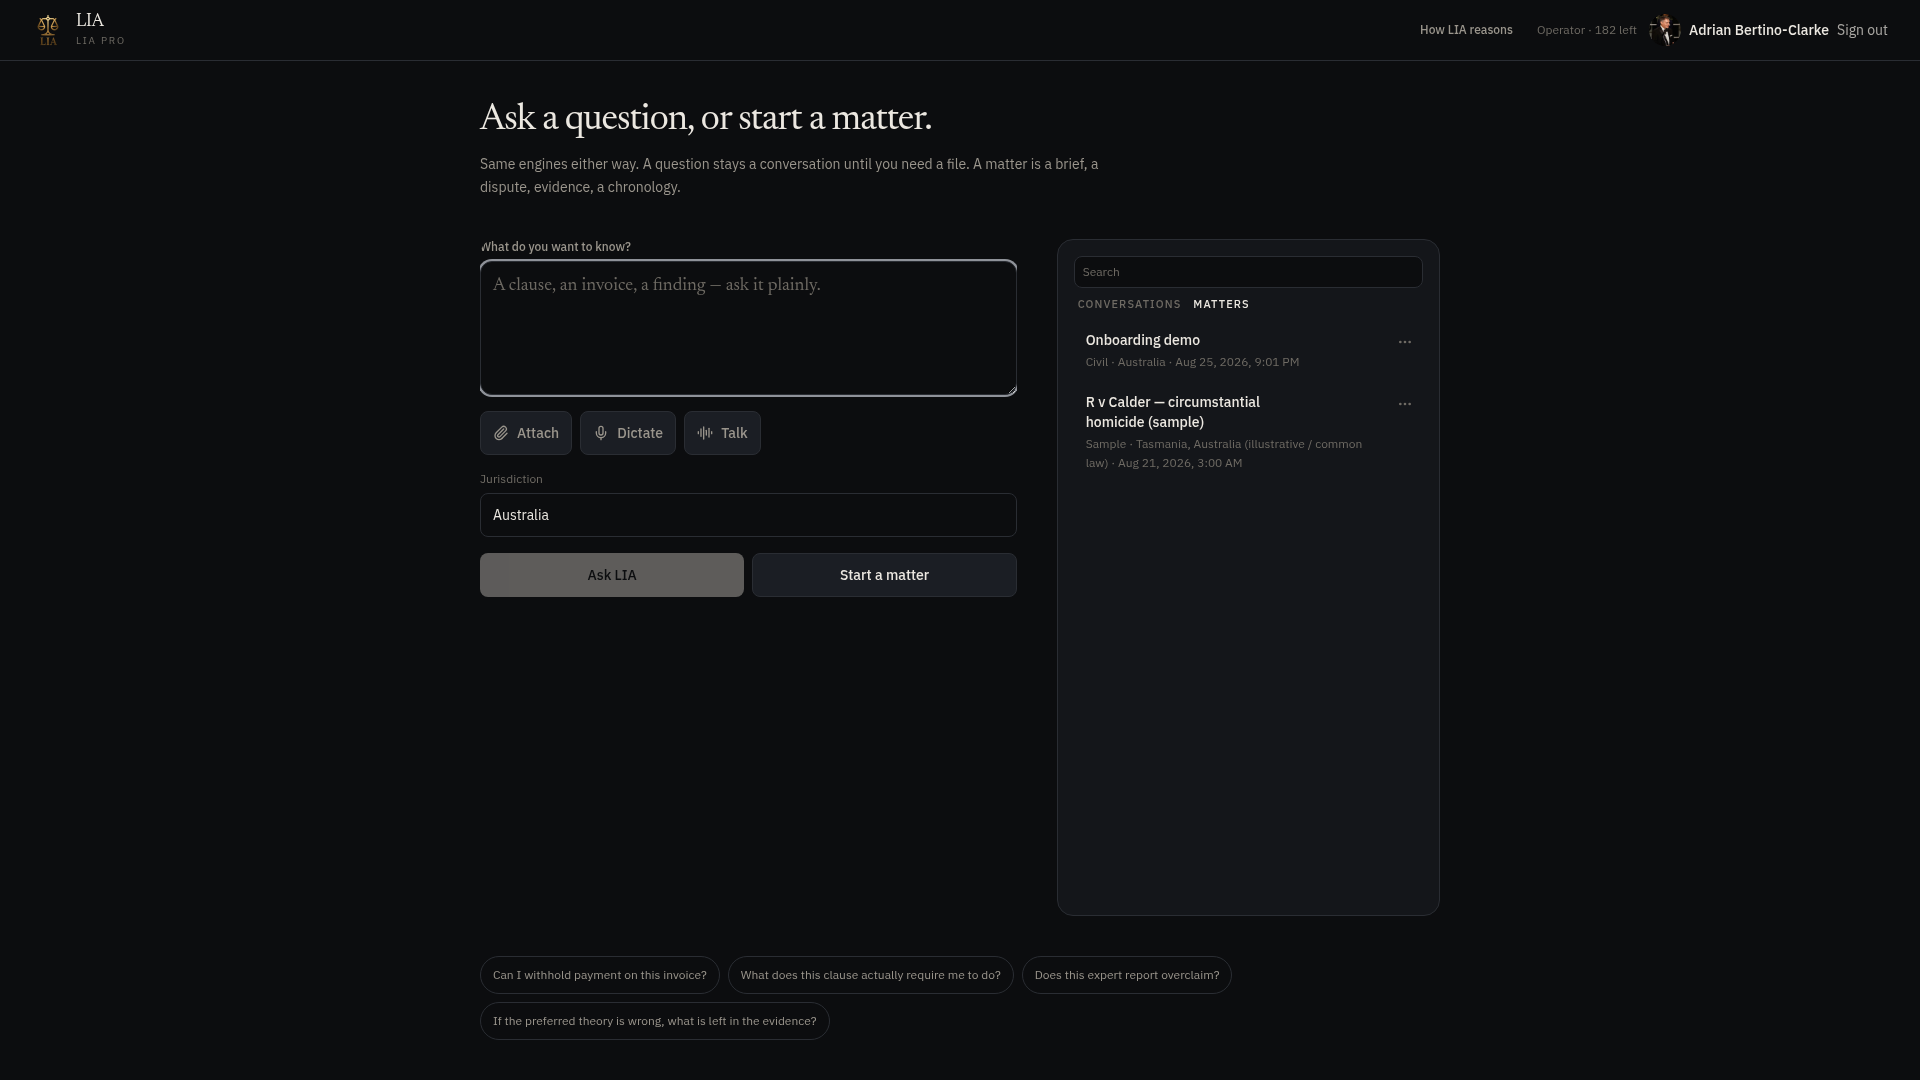The image size is (1920, 1080).
Task: Click Adrian Bertino-Clarke's avatar picture
Action: coord(1665,30)
